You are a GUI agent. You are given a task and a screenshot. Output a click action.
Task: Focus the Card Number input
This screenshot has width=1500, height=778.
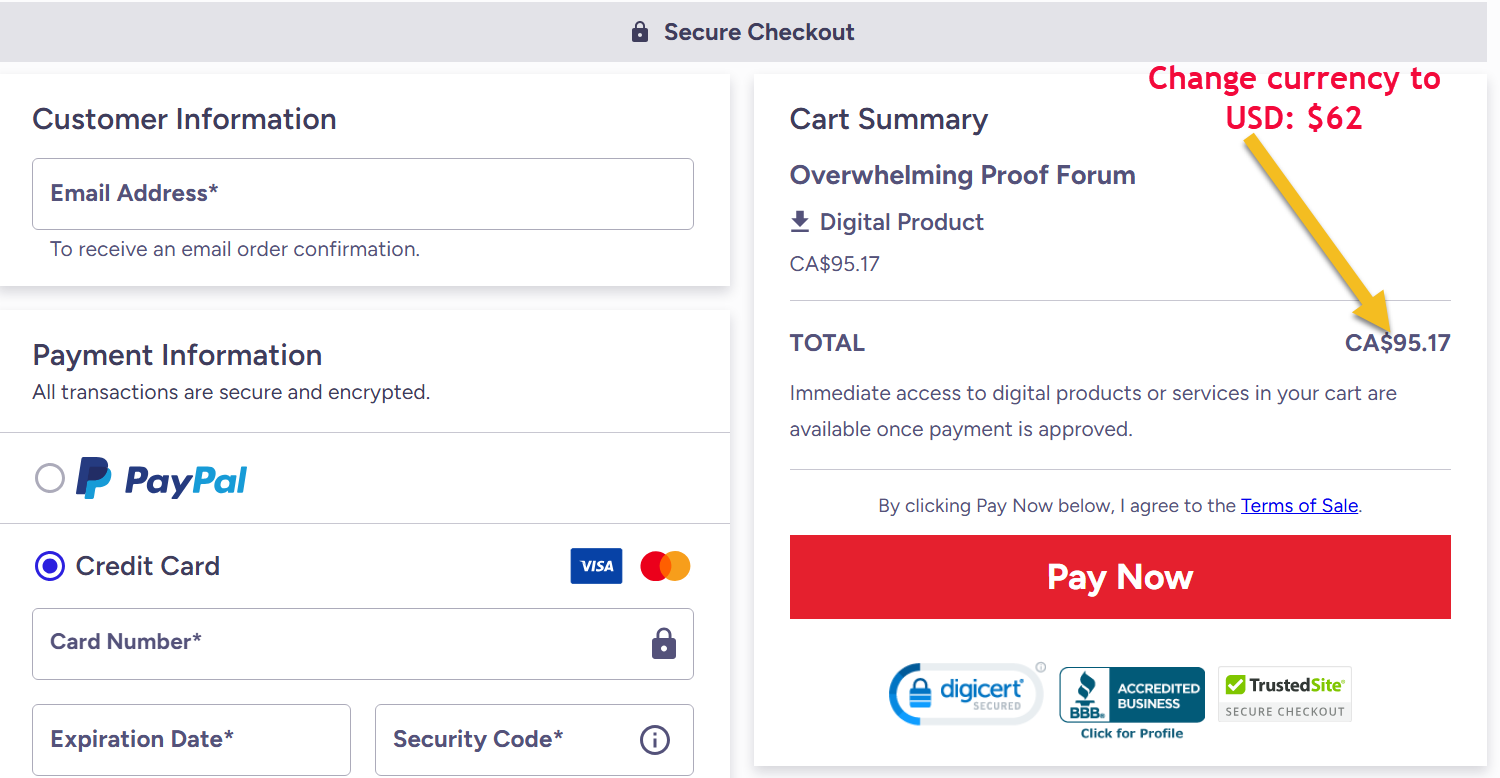340,643
